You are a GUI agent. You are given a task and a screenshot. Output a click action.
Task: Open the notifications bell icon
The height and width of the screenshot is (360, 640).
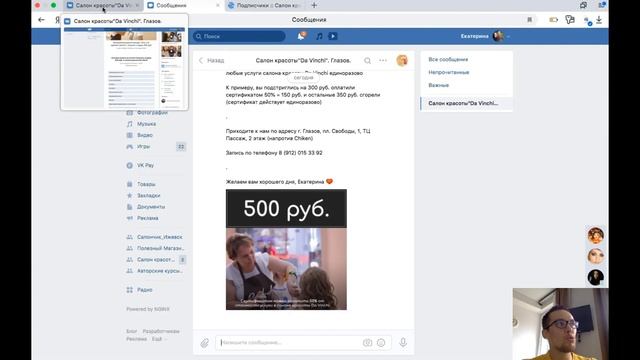(x=301, y=36)
